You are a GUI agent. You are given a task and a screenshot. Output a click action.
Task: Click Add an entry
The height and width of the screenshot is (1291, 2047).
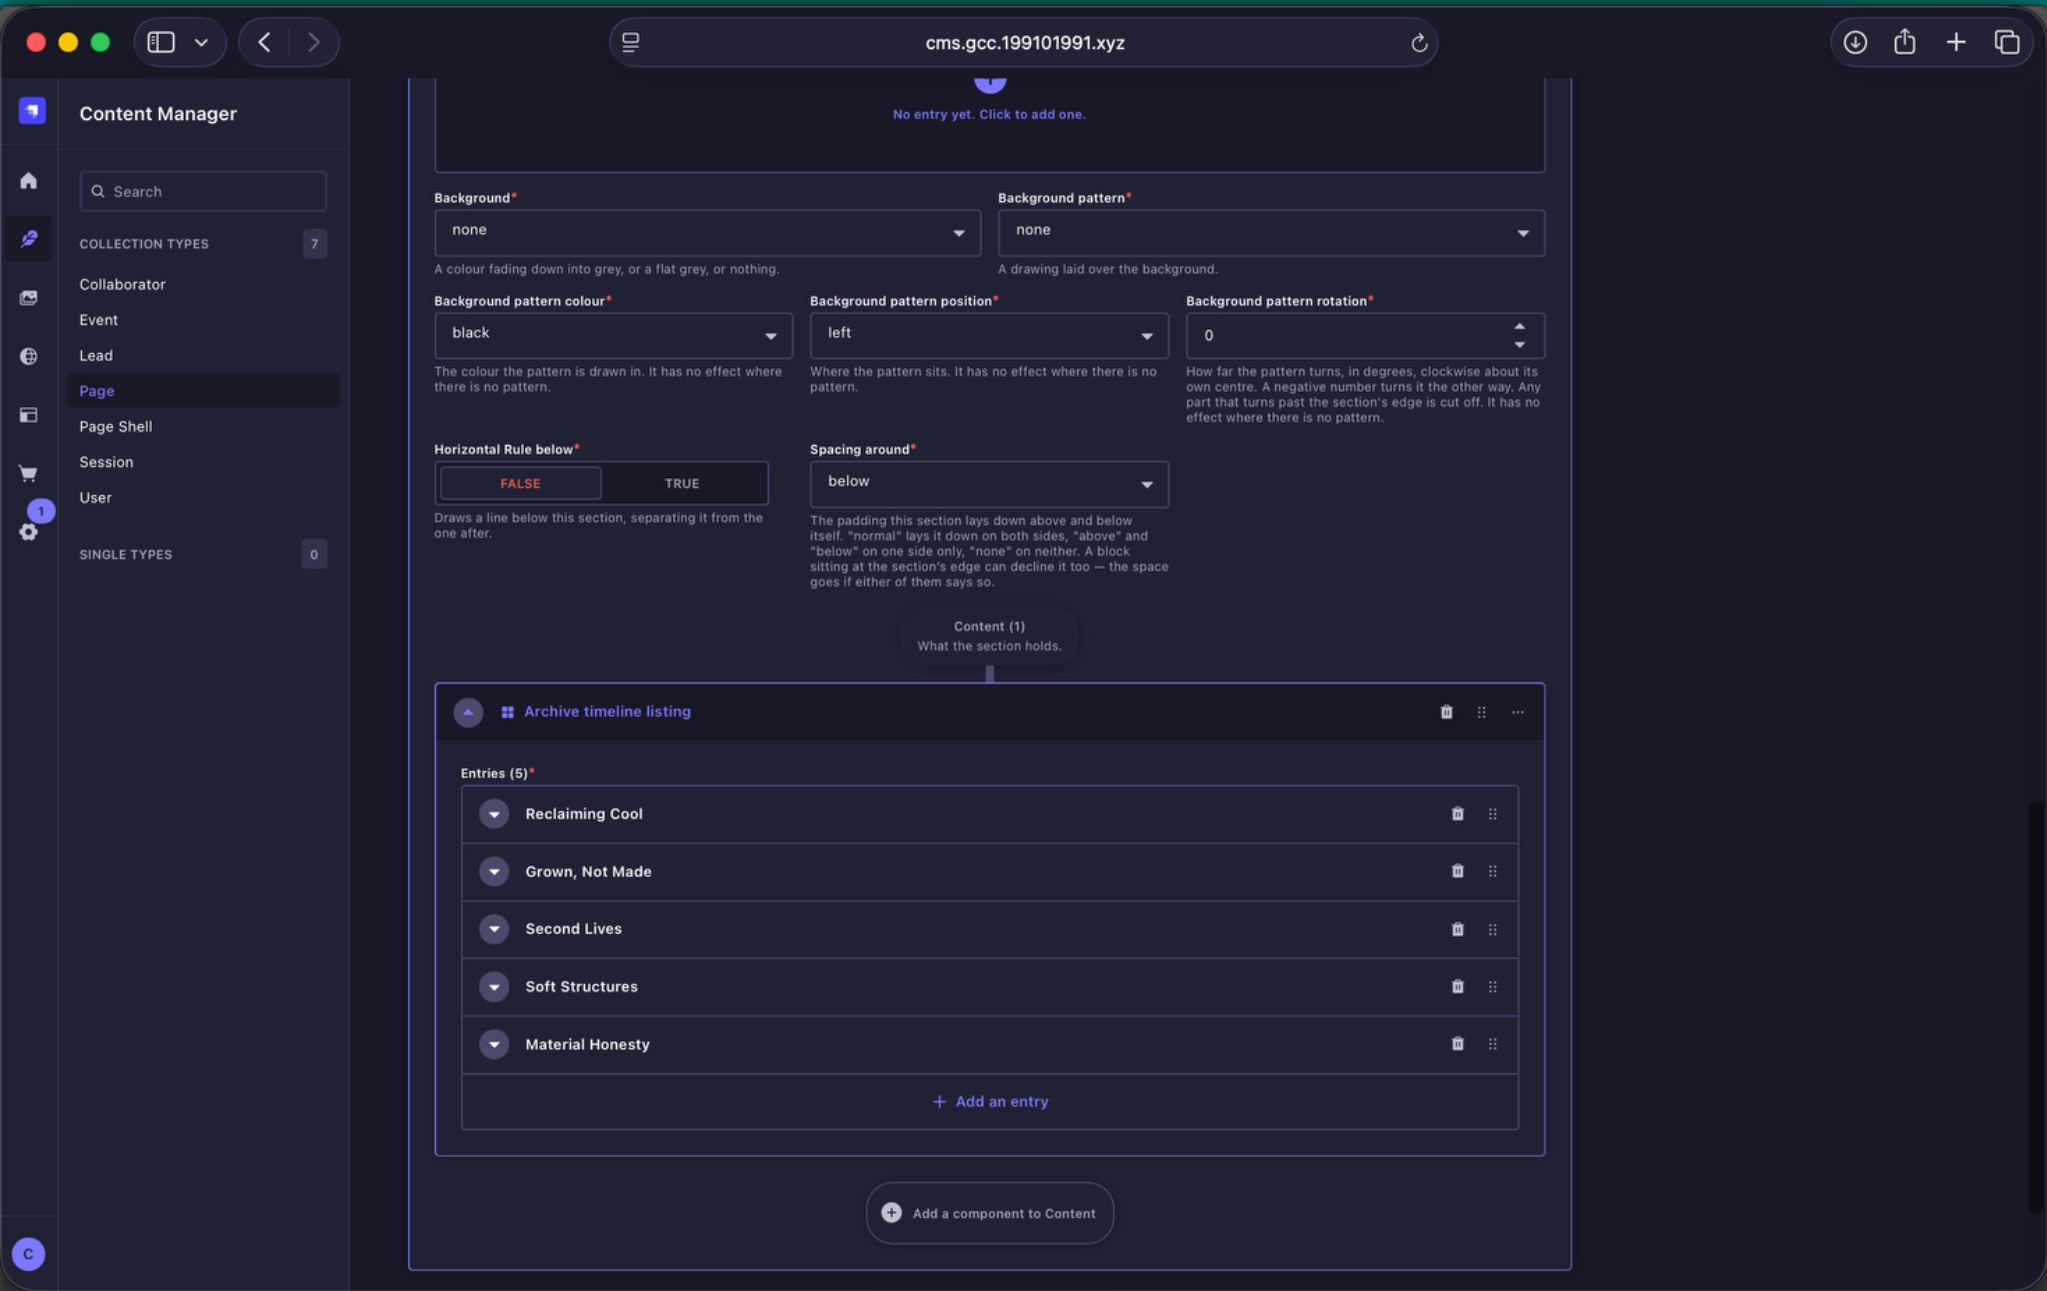point(990,1101)
